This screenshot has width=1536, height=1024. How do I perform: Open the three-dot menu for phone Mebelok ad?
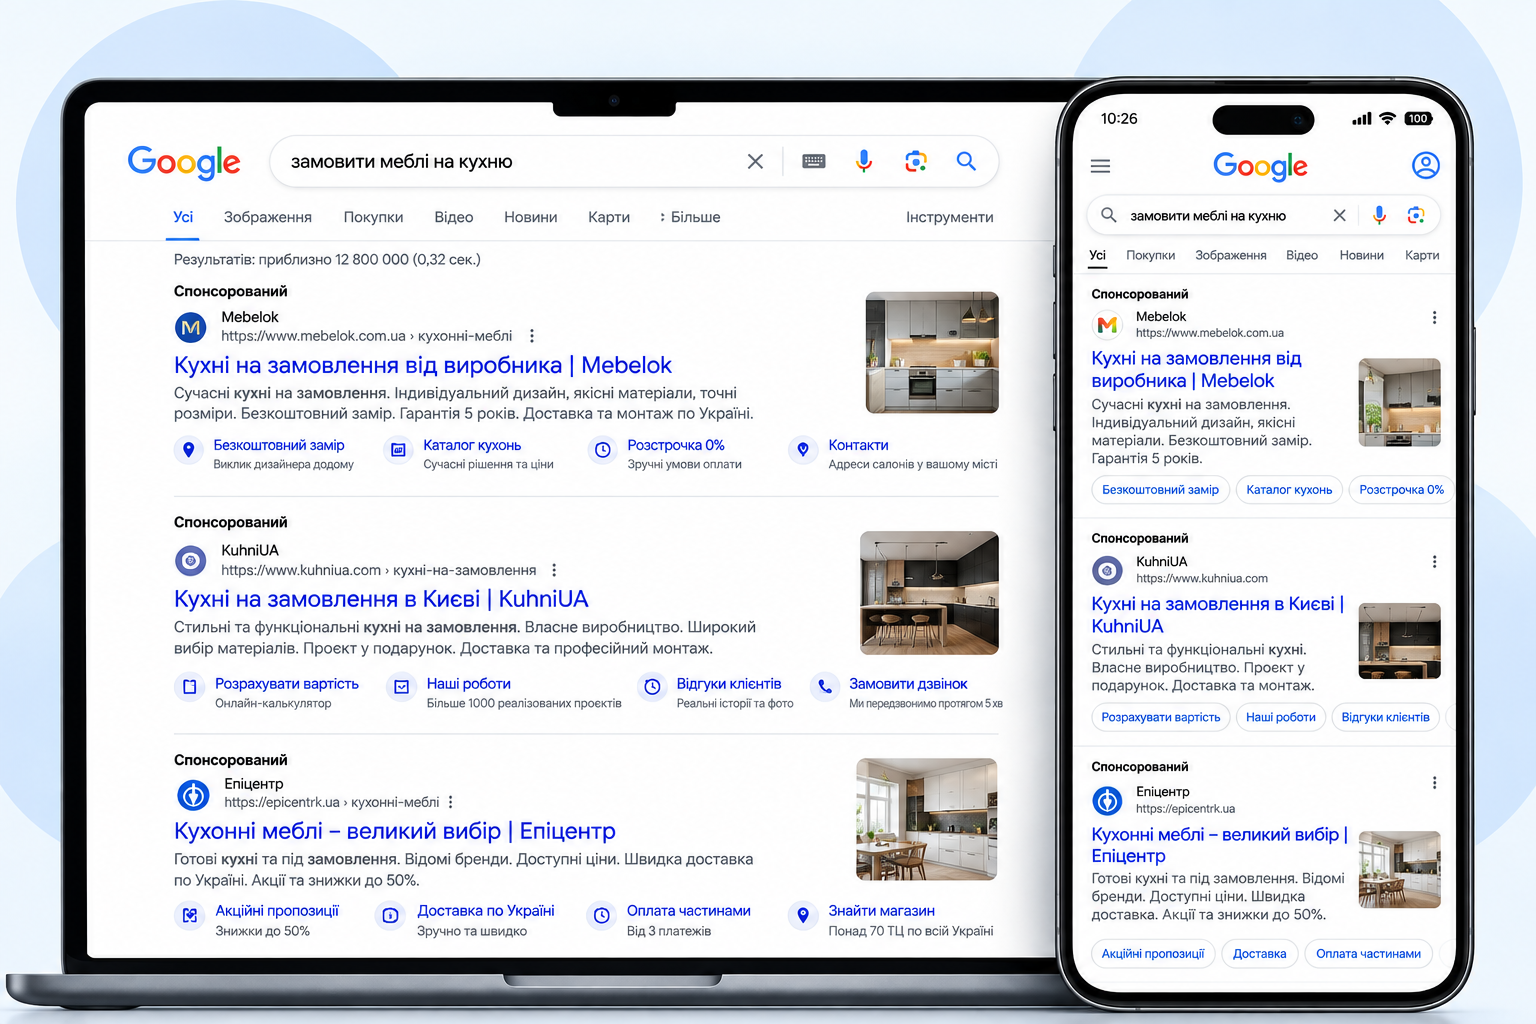1434,317
